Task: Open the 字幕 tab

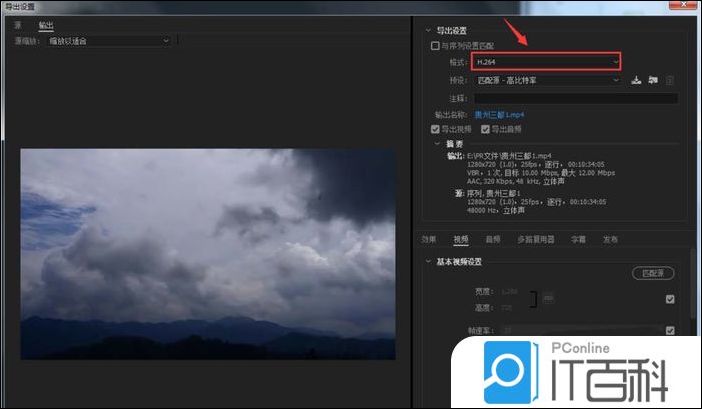Action: 578,239
